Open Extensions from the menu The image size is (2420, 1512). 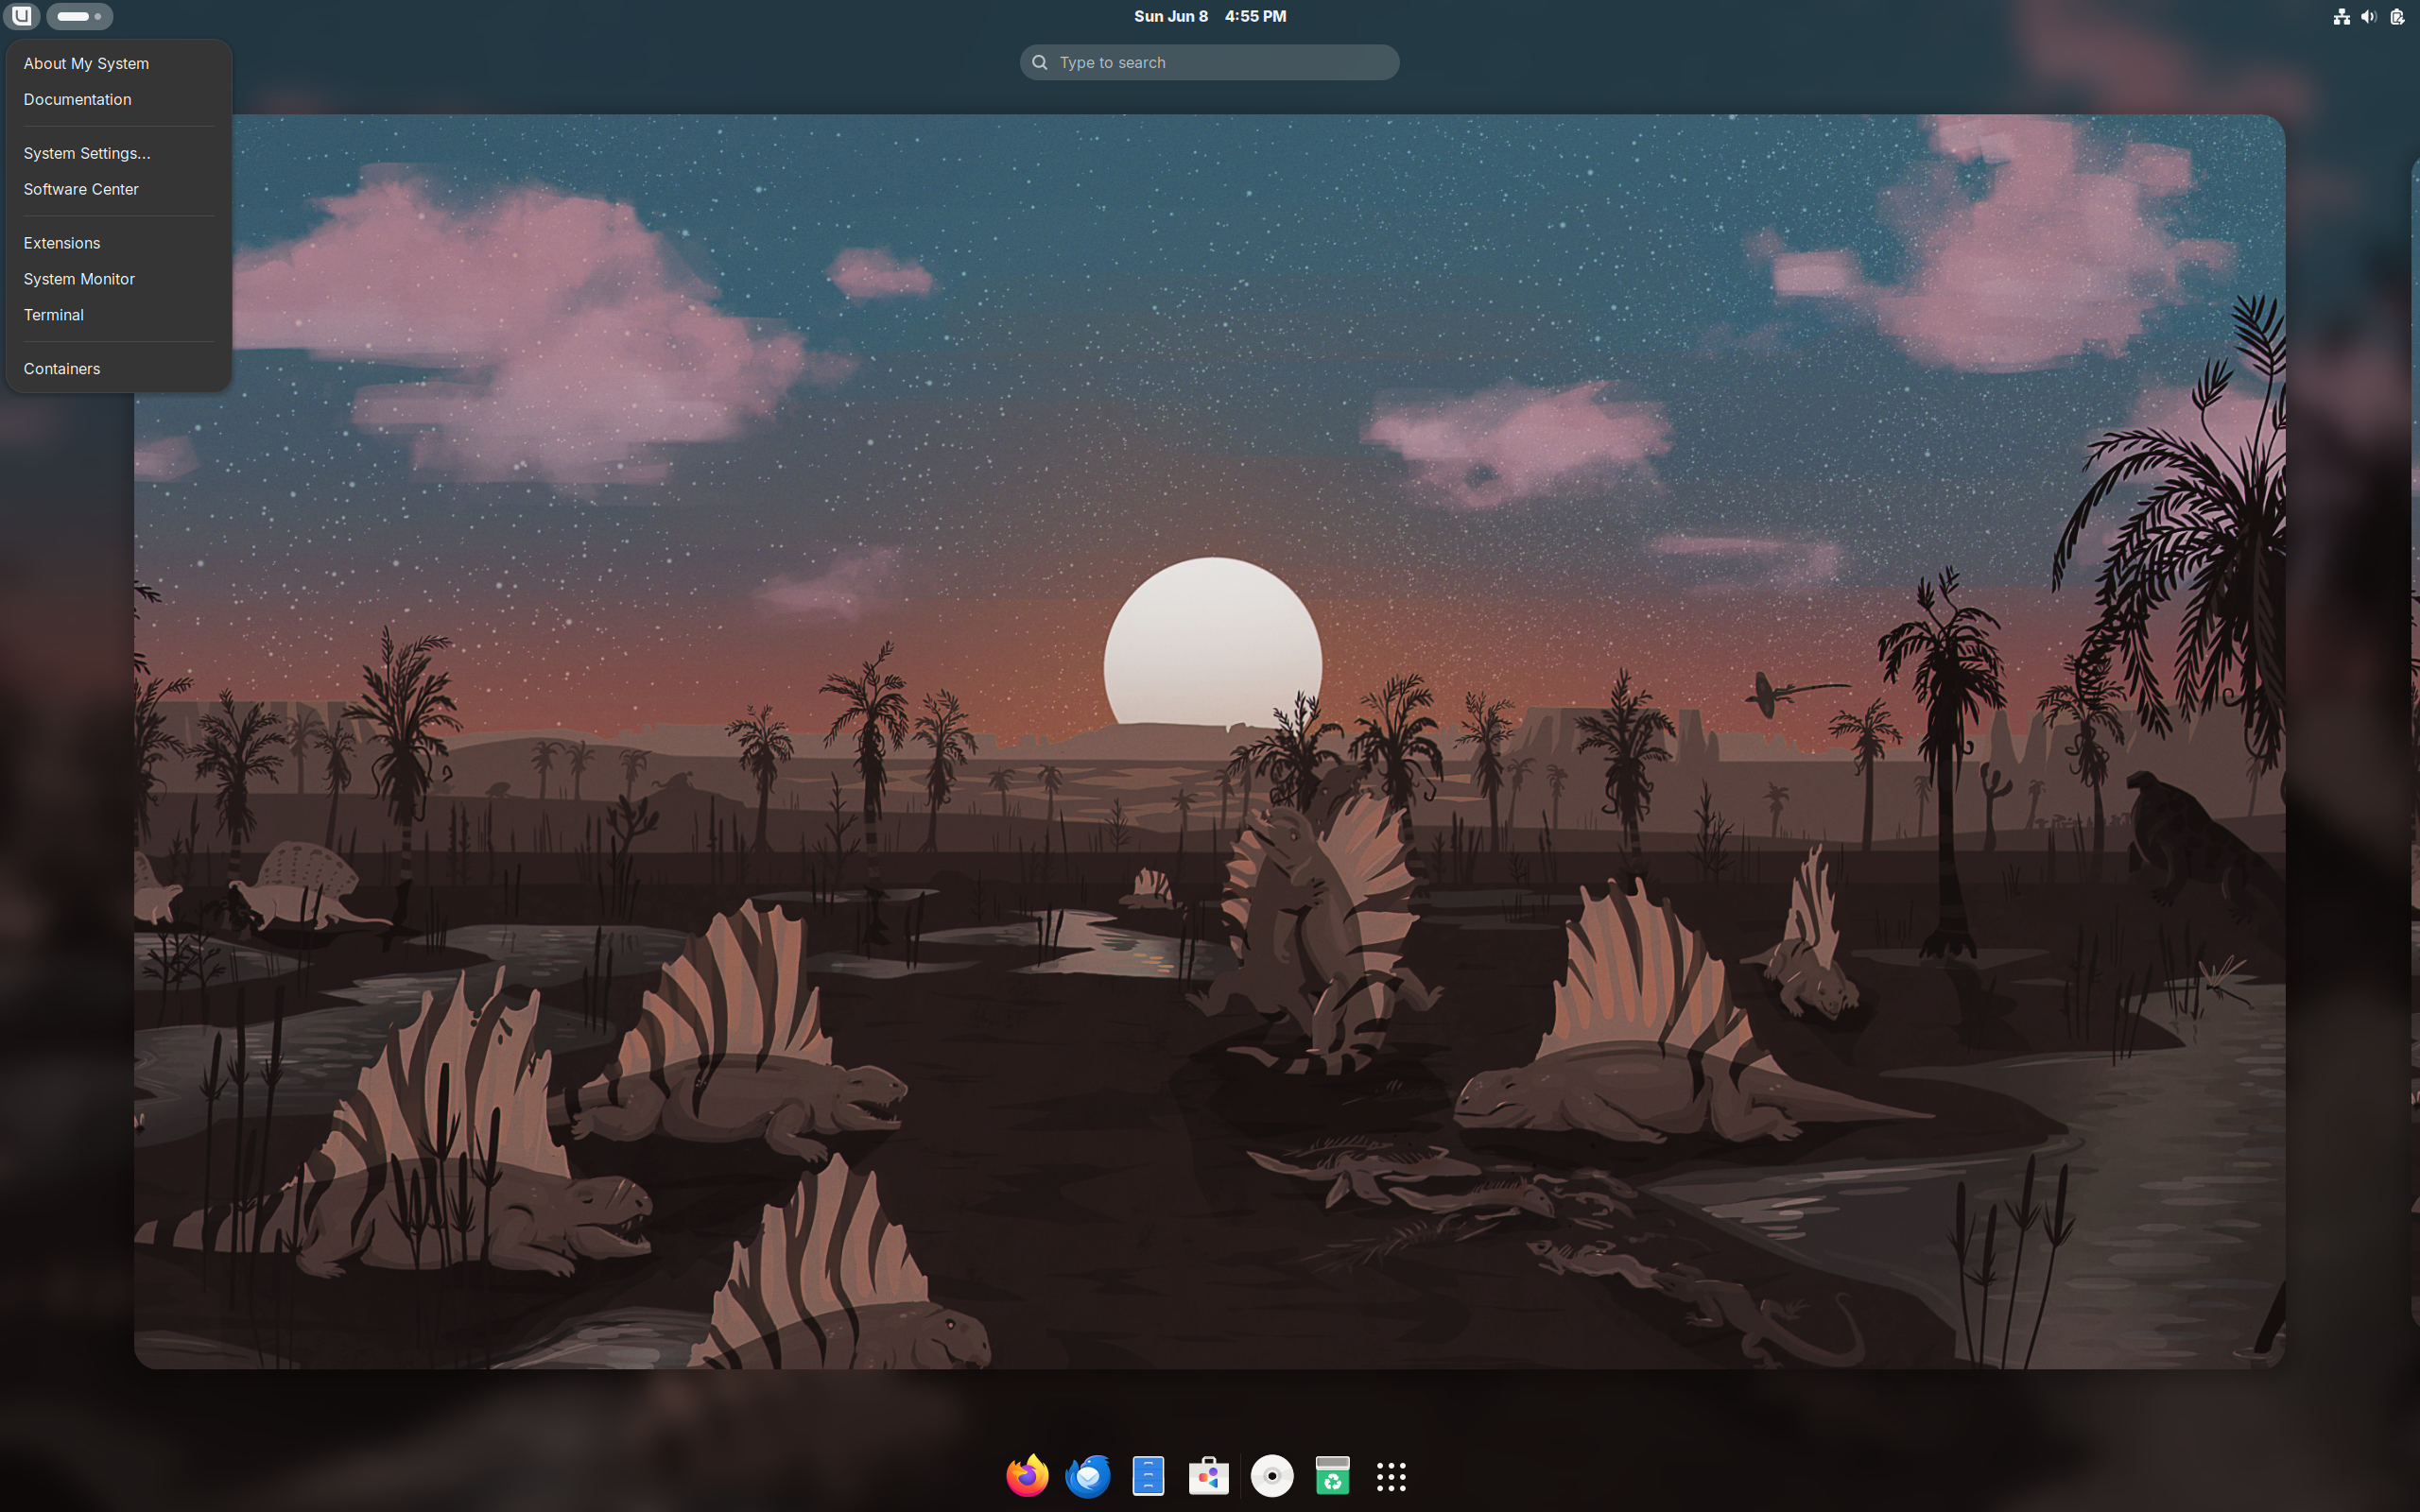[118, 243]
